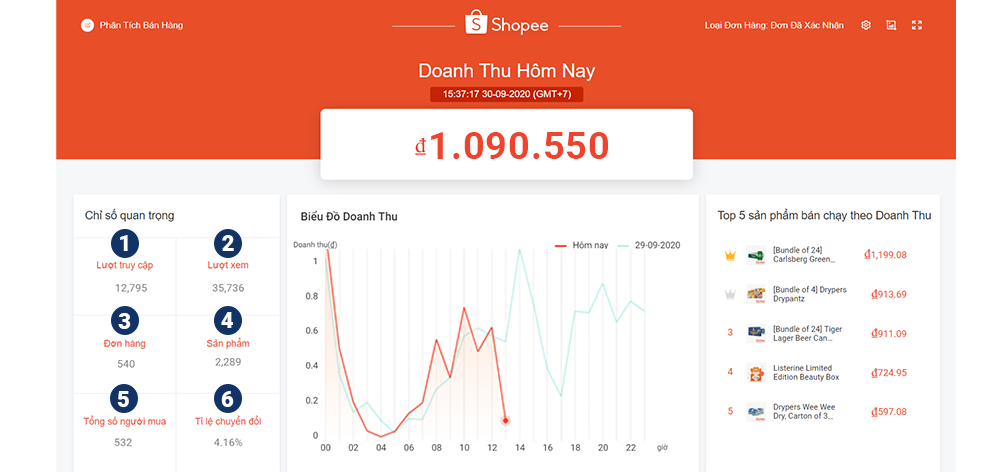1000x472 pixels.
Task: Click the conversion rate 4.16%
Action: (228, 442)
